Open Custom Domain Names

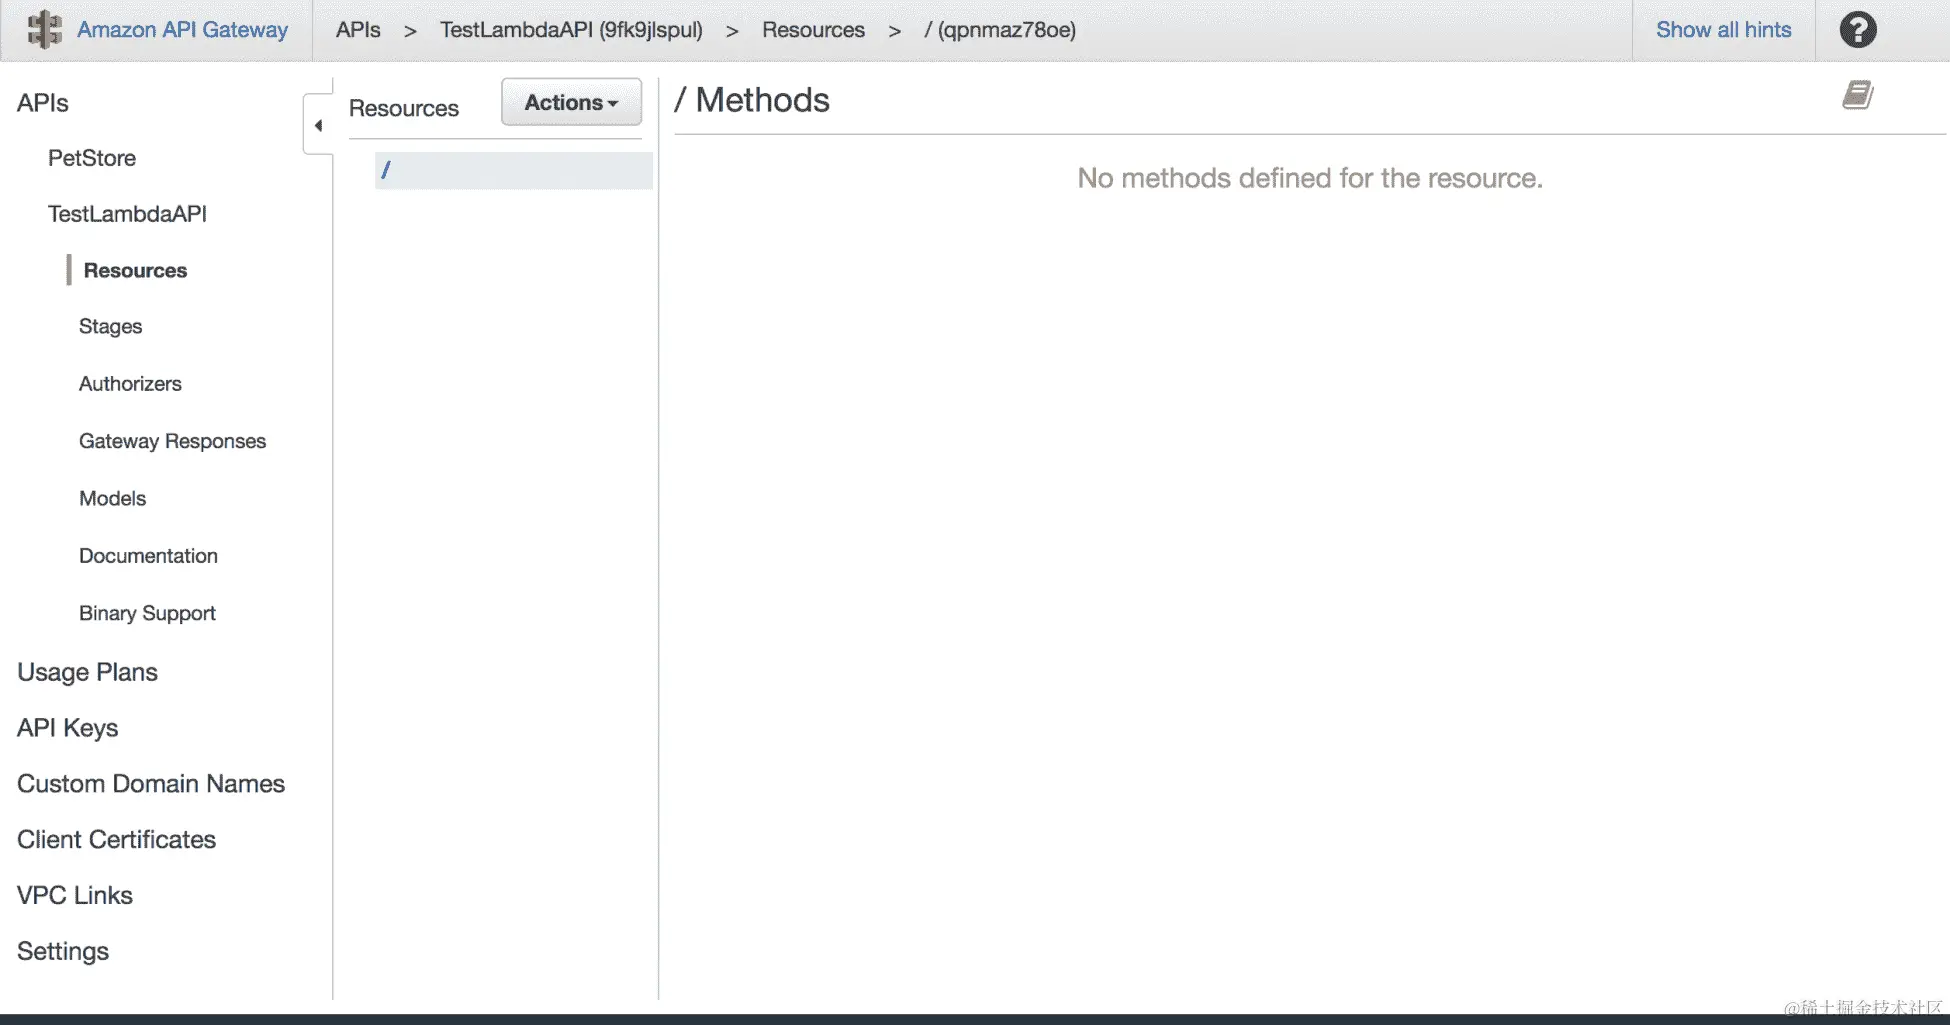(151, 784)
